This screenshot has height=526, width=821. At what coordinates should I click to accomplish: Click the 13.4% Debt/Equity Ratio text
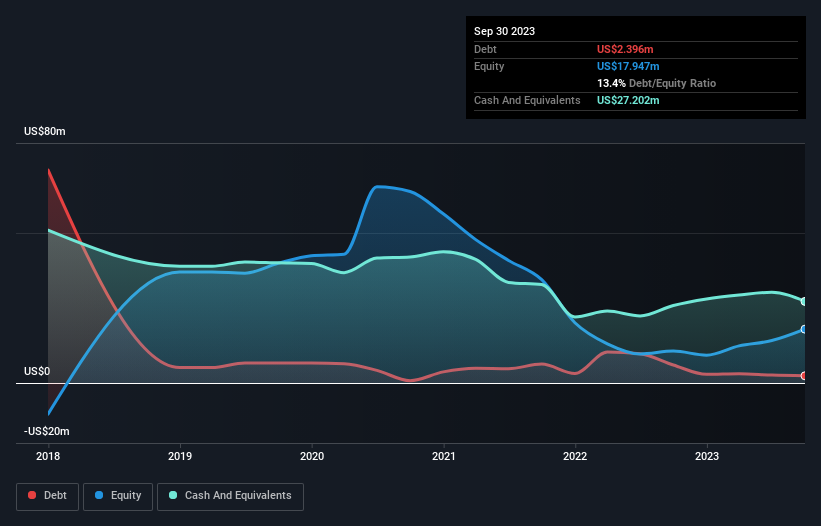[x=657, y=83]
